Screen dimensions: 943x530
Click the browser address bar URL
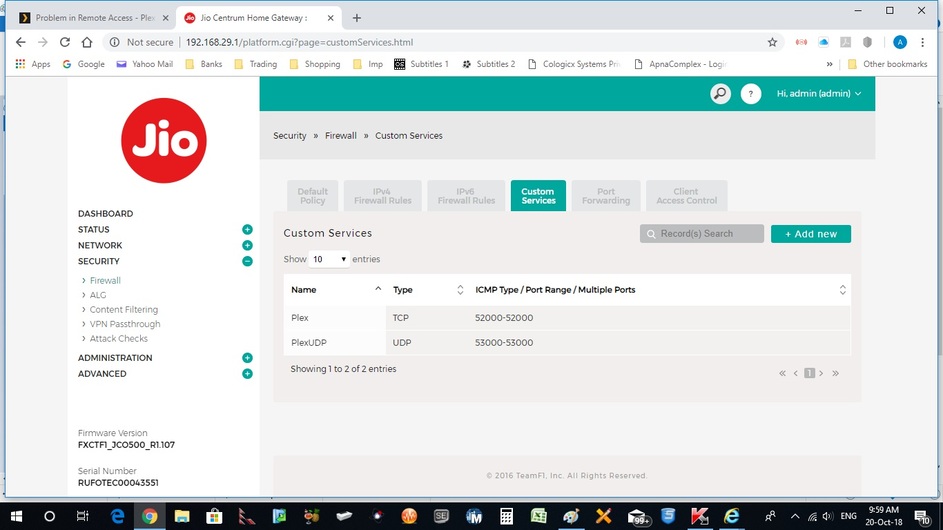(x=299, y=42)
